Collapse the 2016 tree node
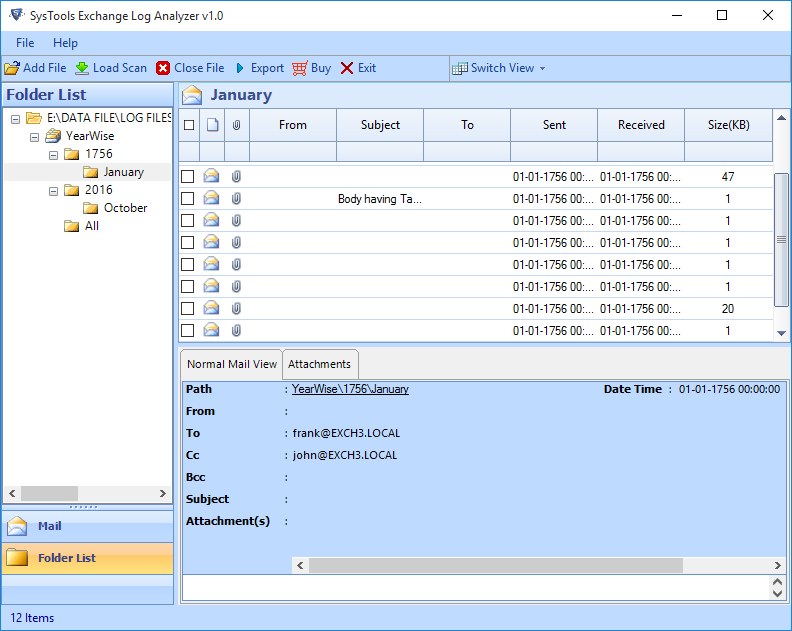Image resolution: width=792 pixels, height=631 pixels. click(53, 191)
